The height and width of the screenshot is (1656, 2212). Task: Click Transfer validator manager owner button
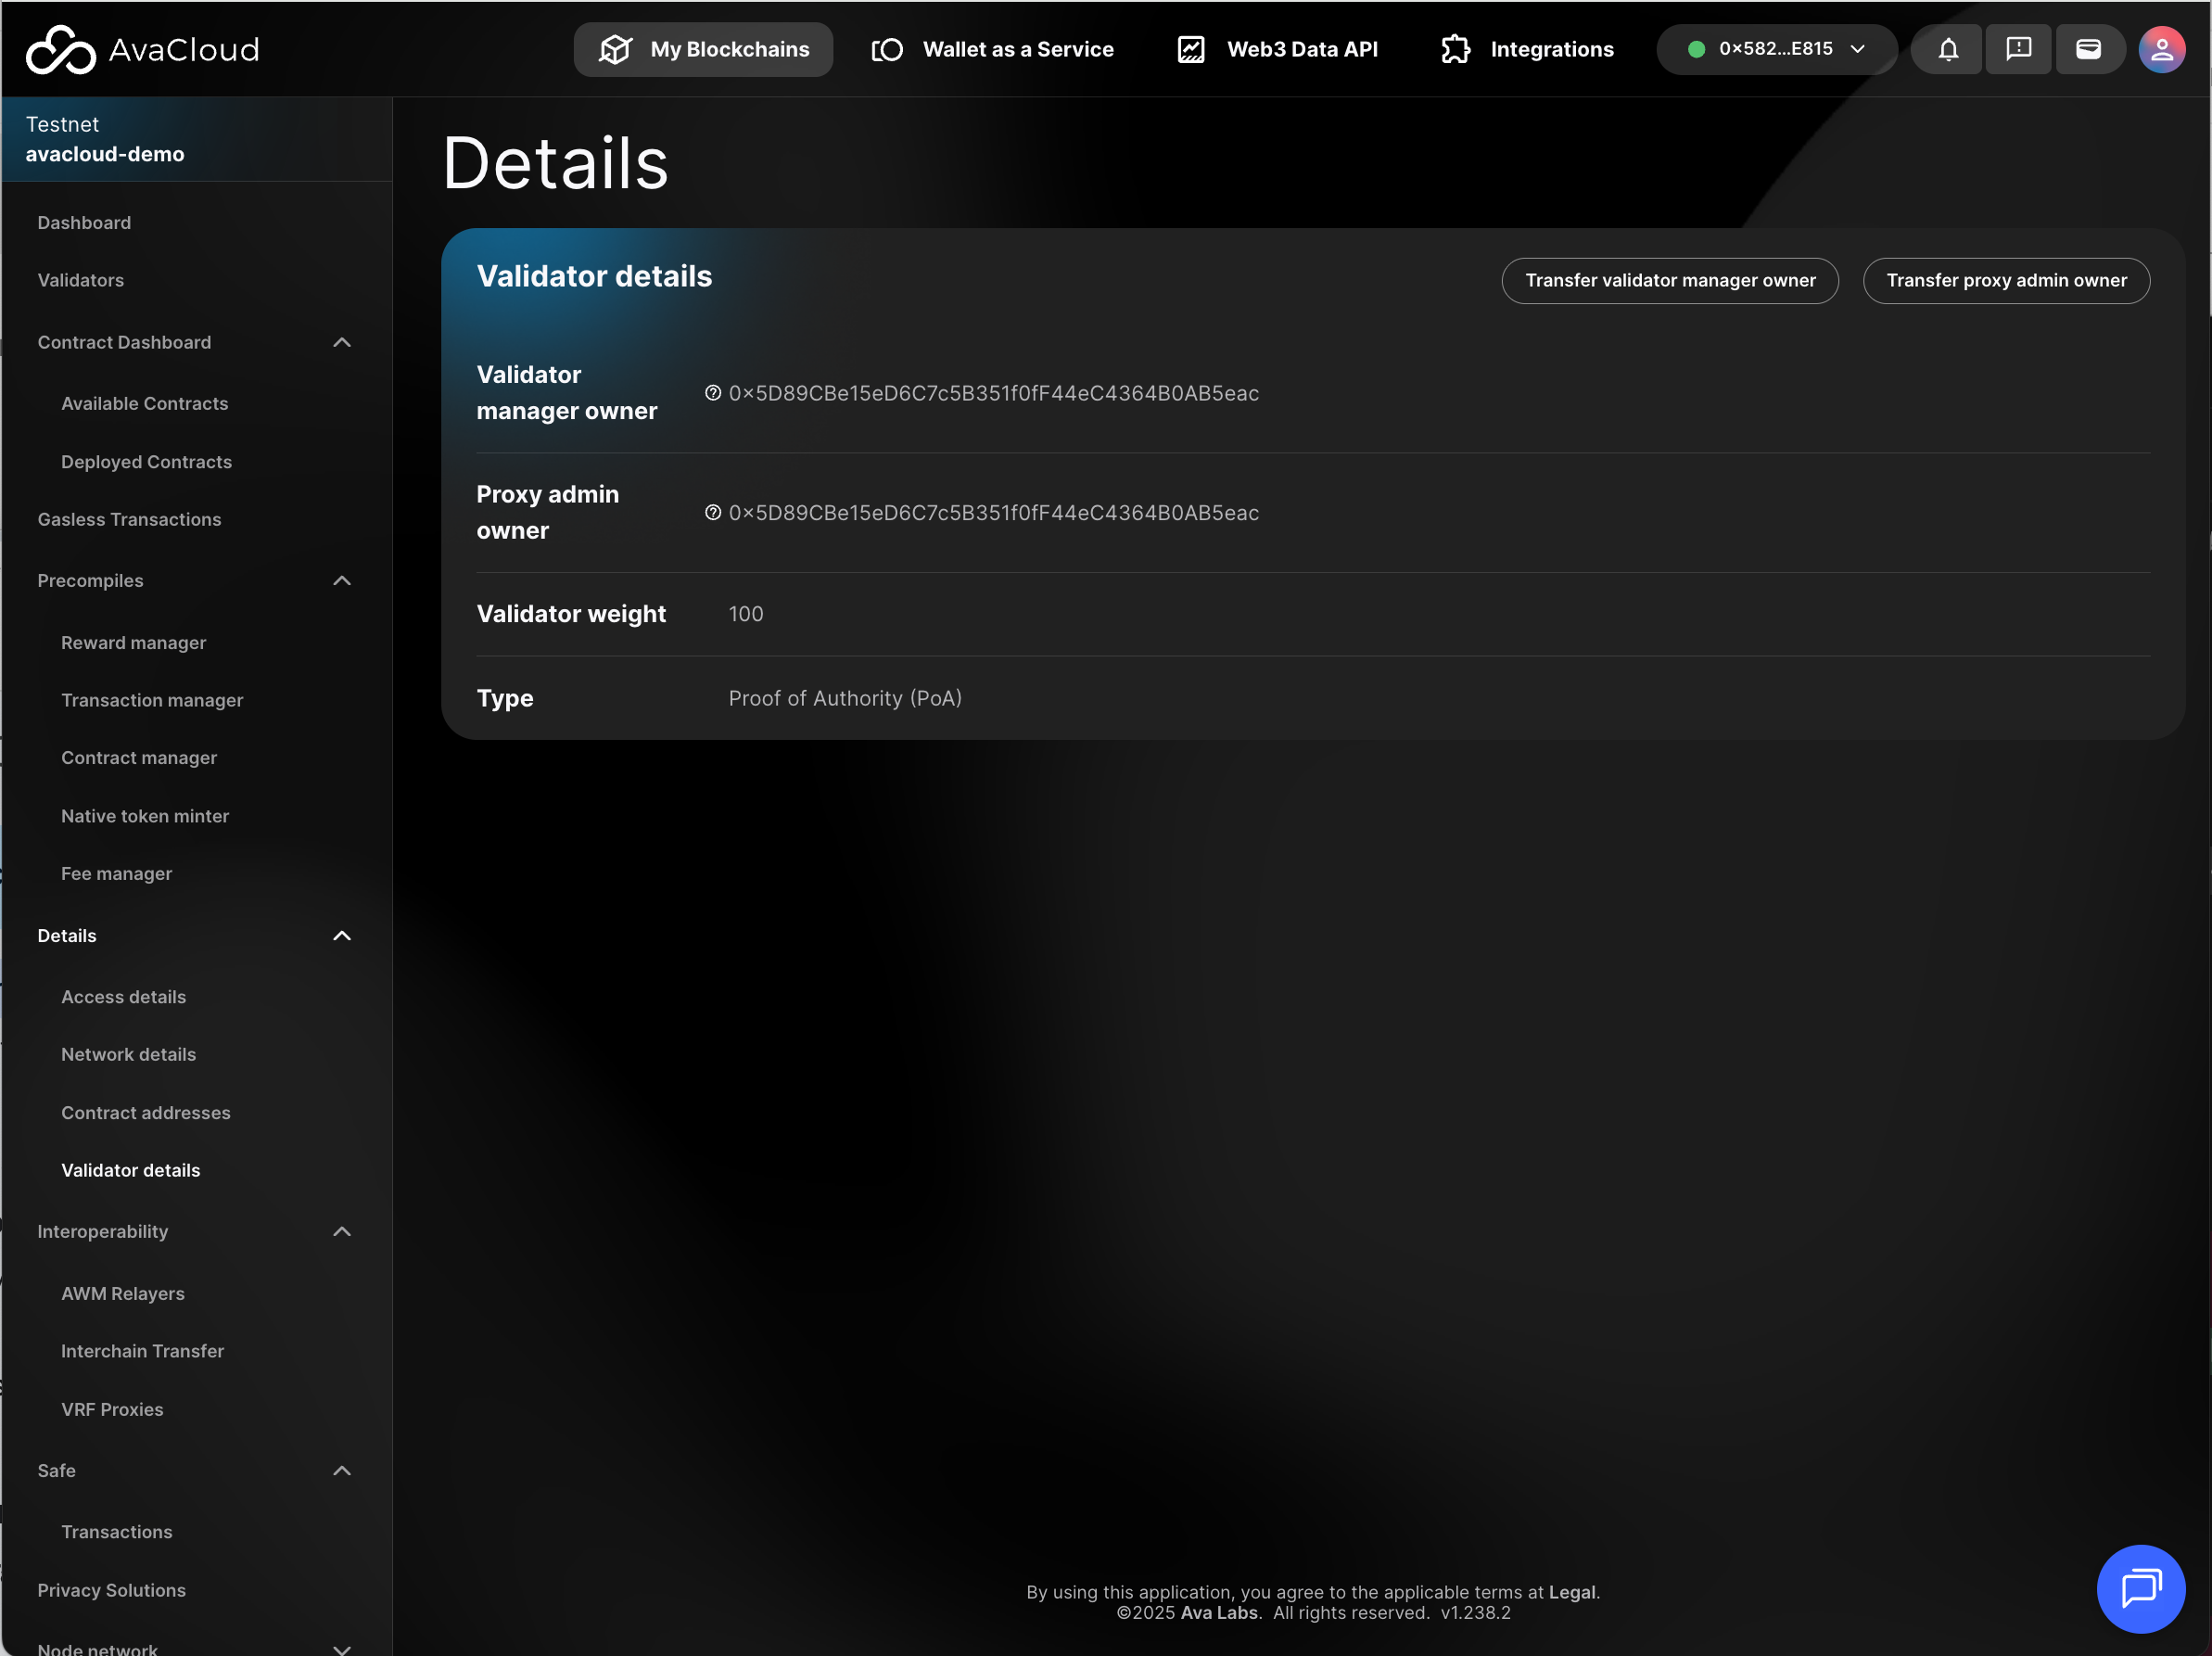point(1669,281)
